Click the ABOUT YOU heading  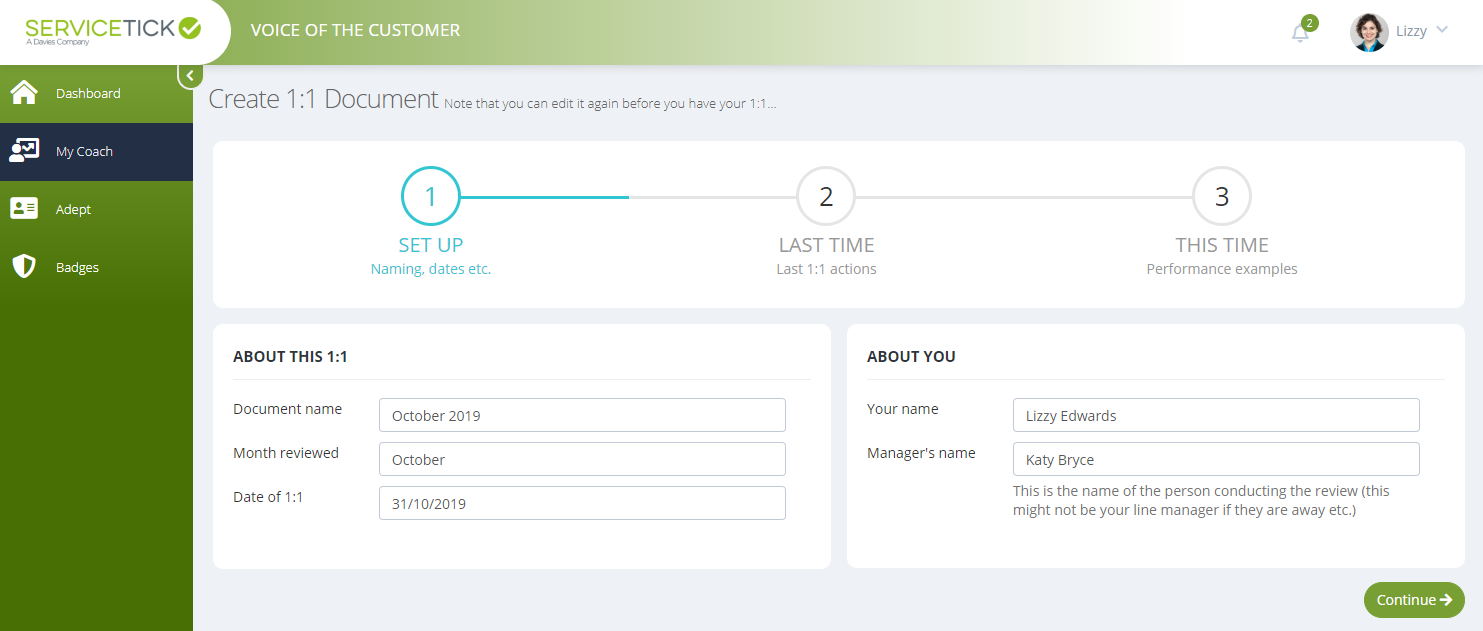click(911, 356)
